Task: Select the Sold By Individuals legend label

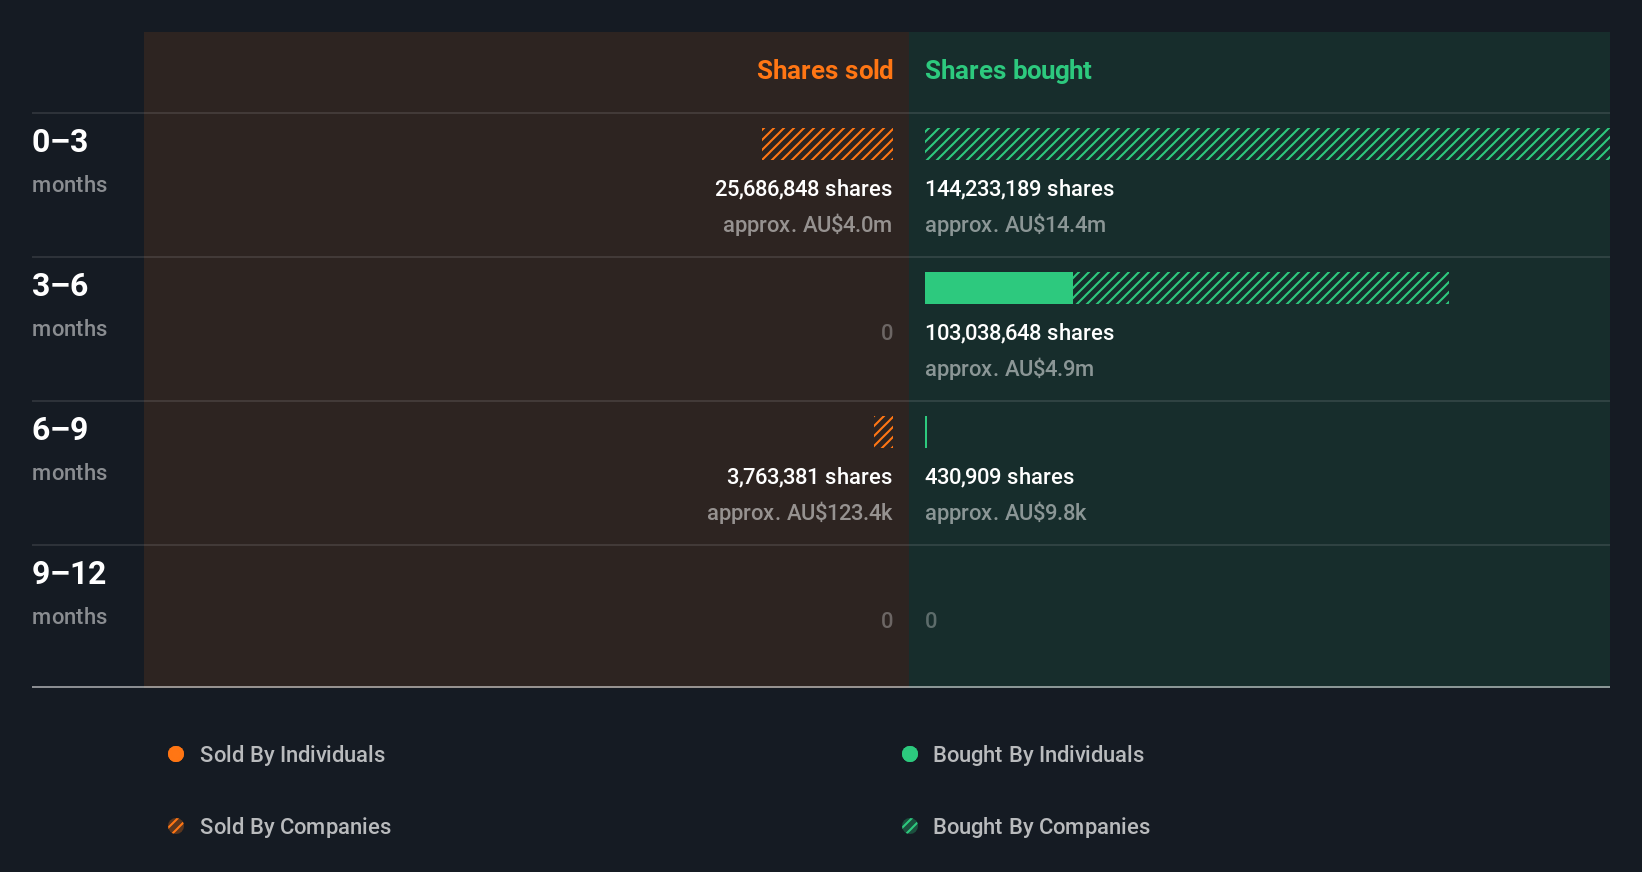Action: coord(292,755)
